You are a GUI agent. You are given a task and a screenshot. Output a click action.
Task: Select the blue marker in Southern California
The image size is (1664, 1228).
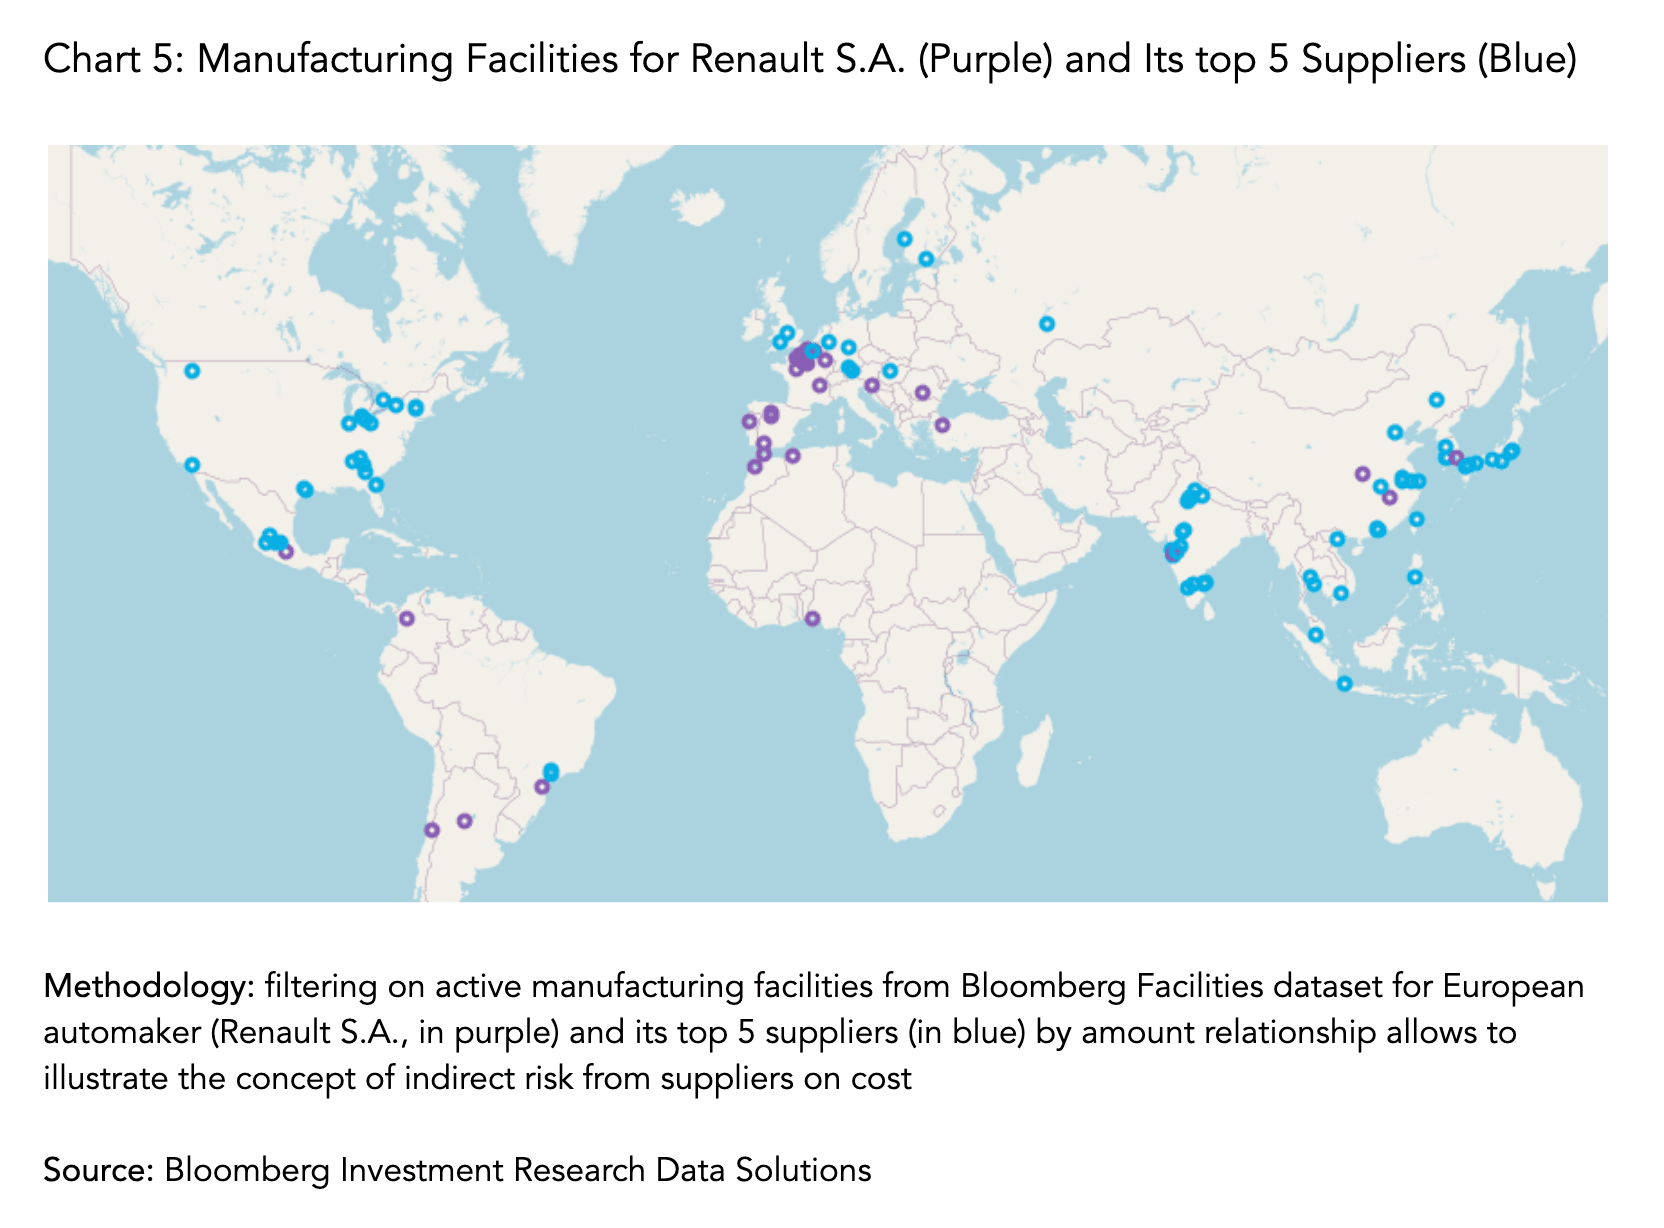tap(192, 465)
